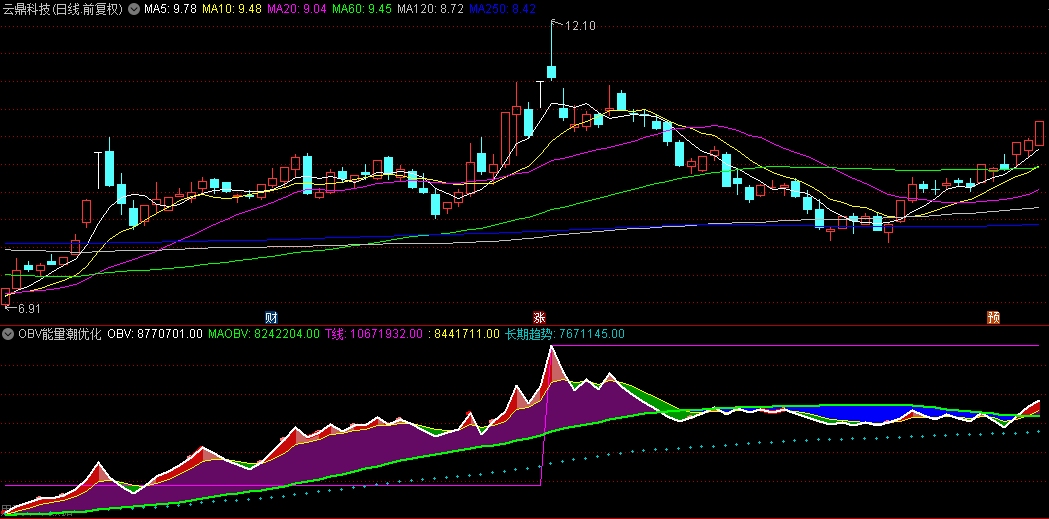Select the green MAOBV indicator label
The height and width of the screenshot is (519, 1049).
(x=264, y=334)
